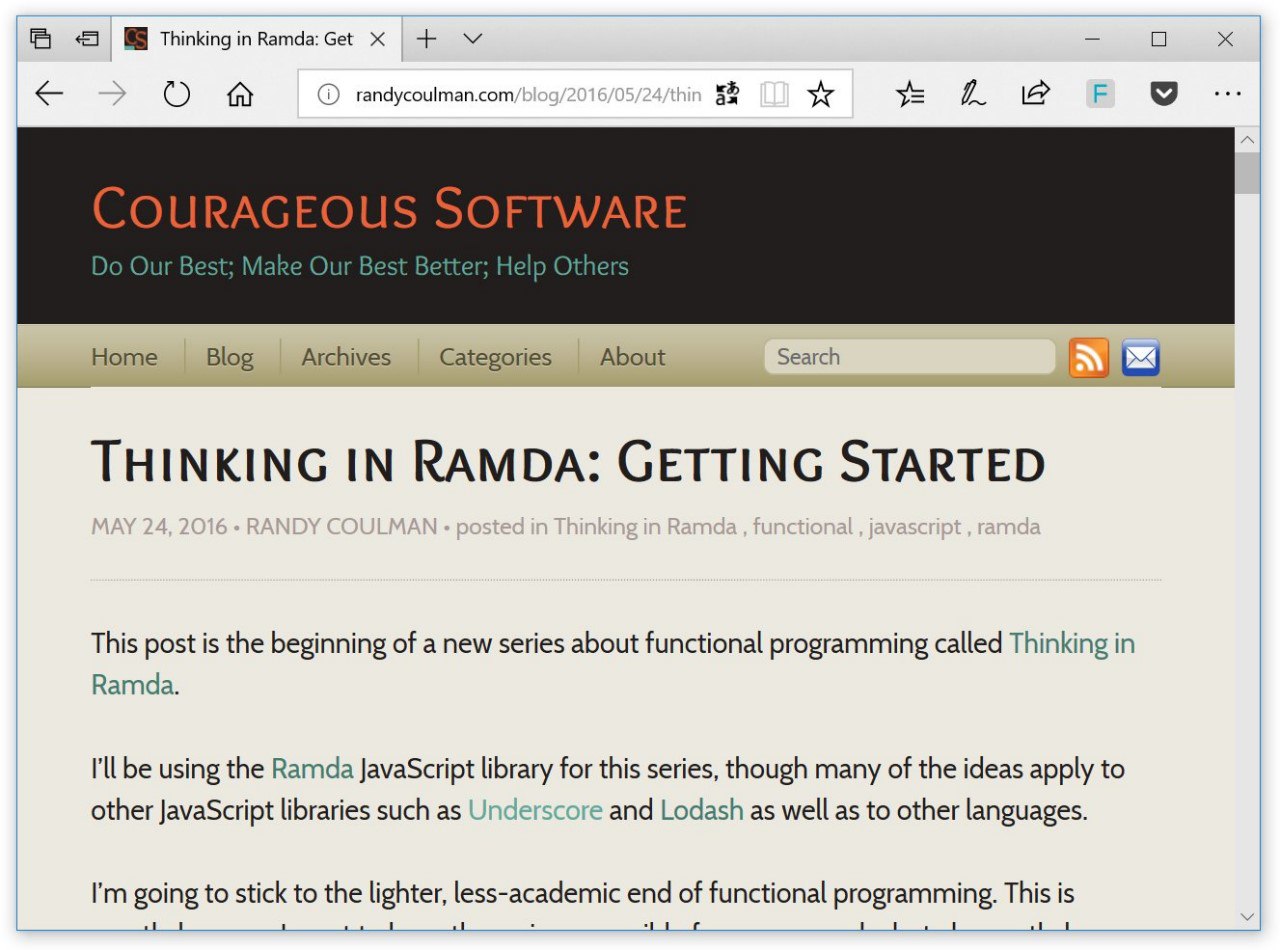Screen dimensions: 1280x950
Task: Click the Share this page icon
Action: [x=1035, y=95]
